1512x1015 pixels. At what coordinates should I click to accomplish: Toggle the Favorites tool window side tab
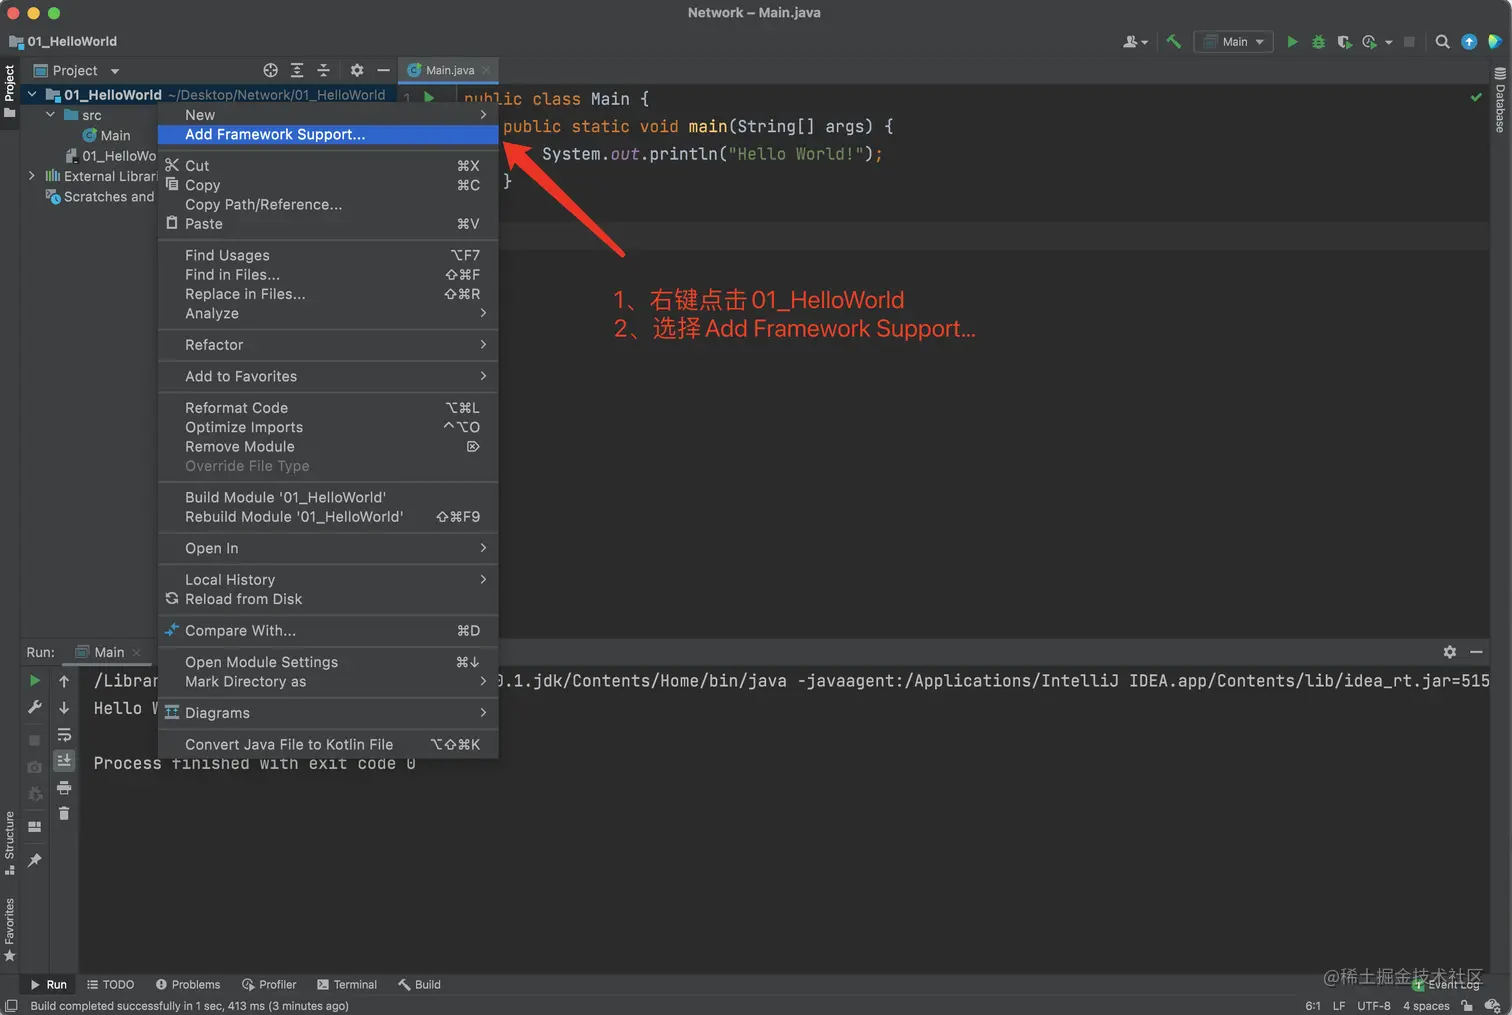tap(10, 930)
